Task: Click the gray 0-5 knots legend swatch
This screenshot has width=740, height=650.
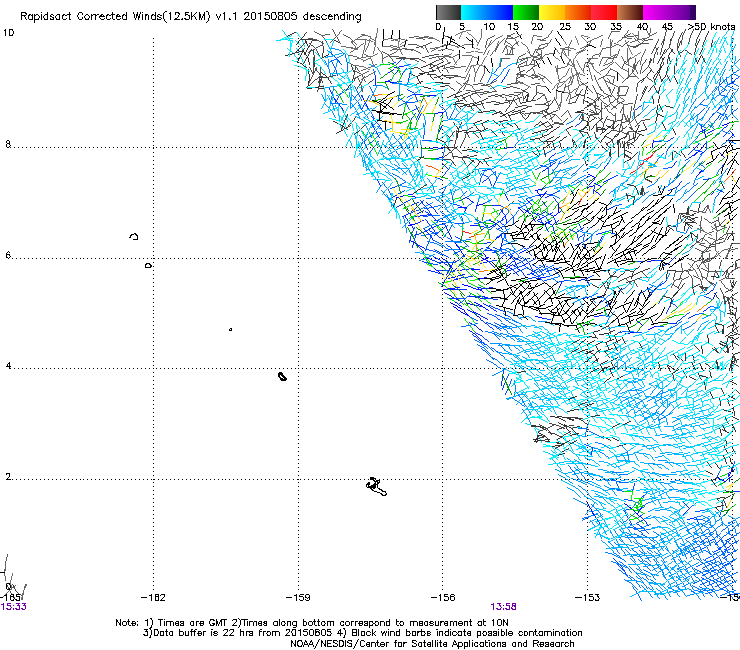Action: [x=448, y=12]
